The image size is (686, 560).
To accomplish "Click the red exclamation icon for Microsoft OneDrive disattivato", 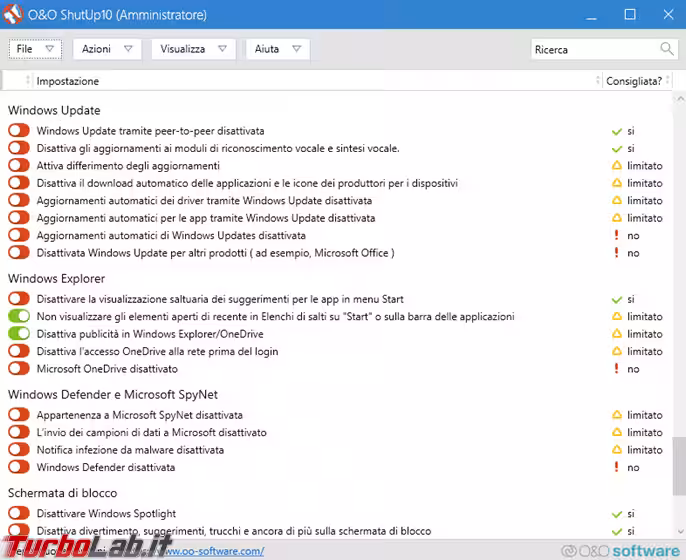I will coord(616,369).
